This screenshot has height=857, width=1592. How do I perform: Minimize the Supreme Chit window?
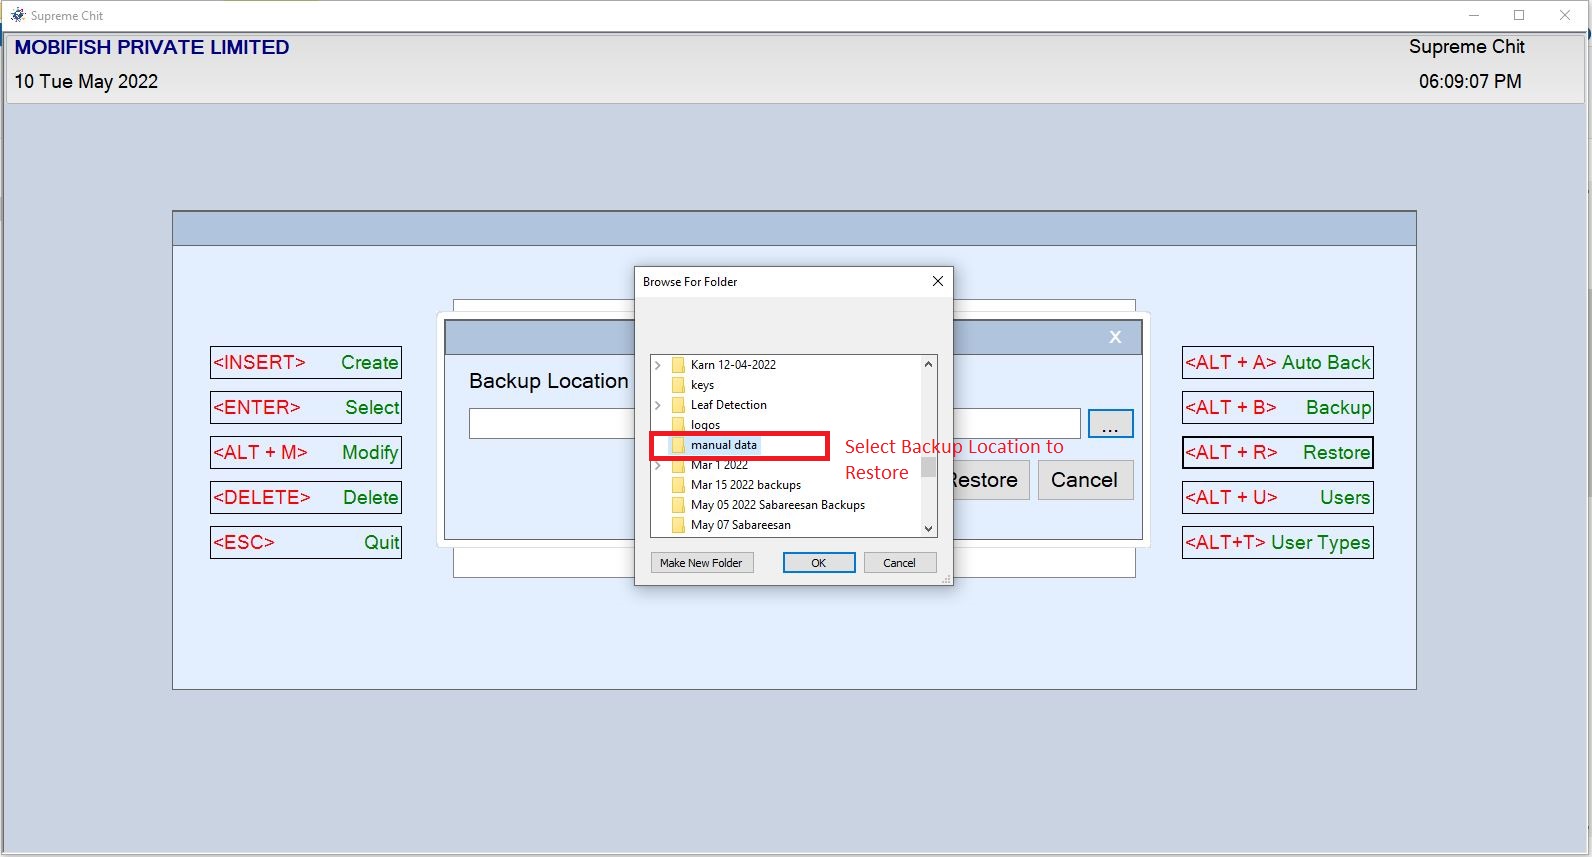(x=1474, y=15)
